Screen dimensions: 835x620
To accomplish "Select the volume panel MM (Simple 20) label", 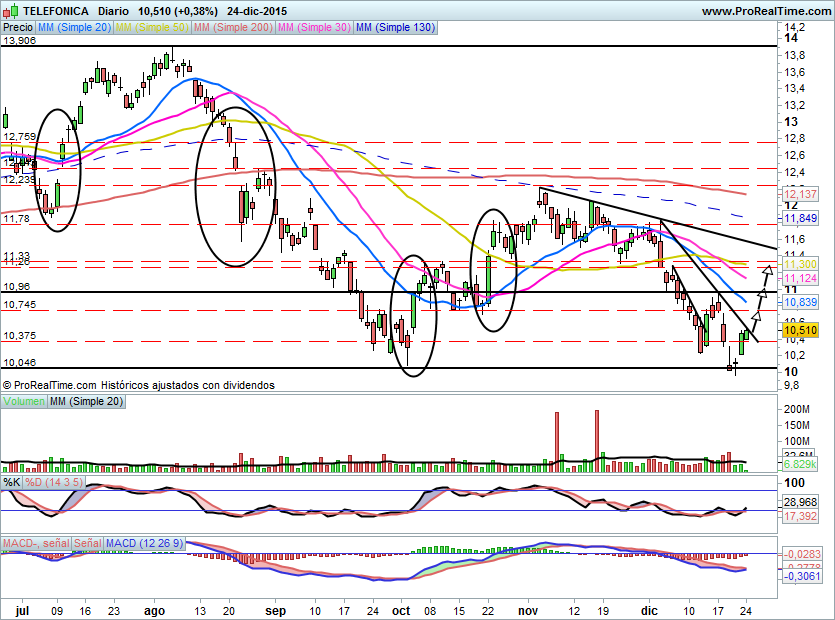I will coord(87,401).
